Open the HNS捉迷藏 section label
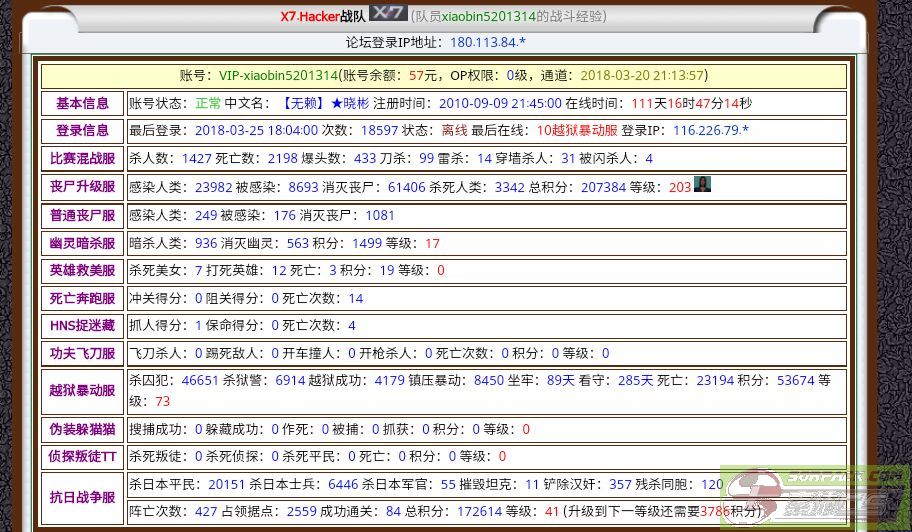Image resolution: width=912 pixels, height=532 pixels. (83, 326)
